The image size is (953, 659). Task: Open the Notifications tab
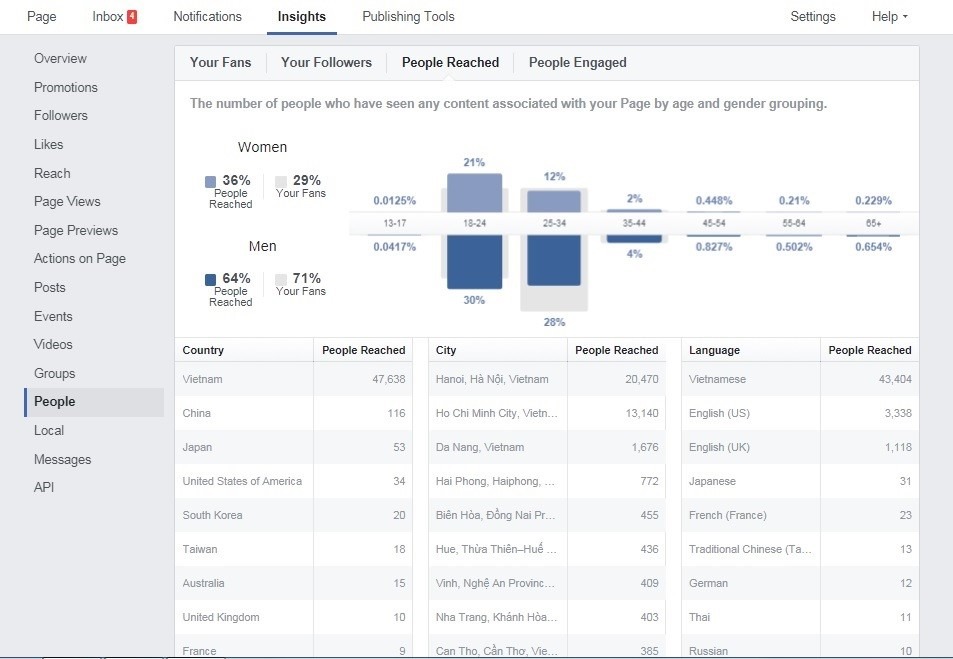(x=207, y=17)
